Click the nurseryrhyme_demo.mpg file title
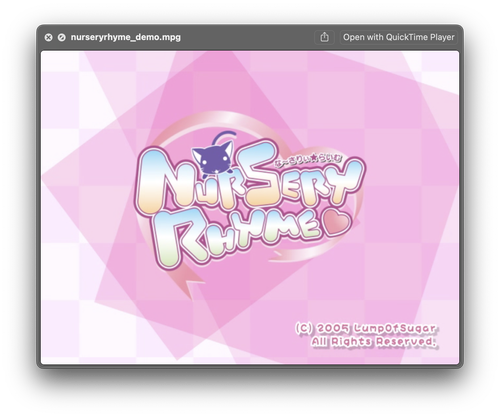Viewport: 500px width, 417px height. (126, 37)
